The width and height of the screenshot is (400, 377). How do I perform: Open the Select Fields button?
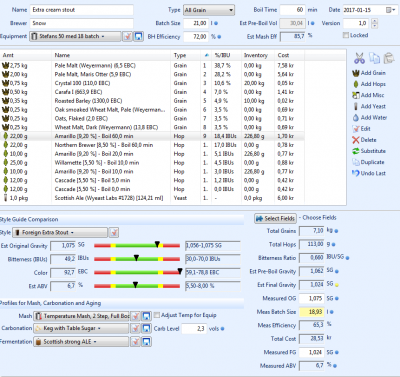coord(275,218)
